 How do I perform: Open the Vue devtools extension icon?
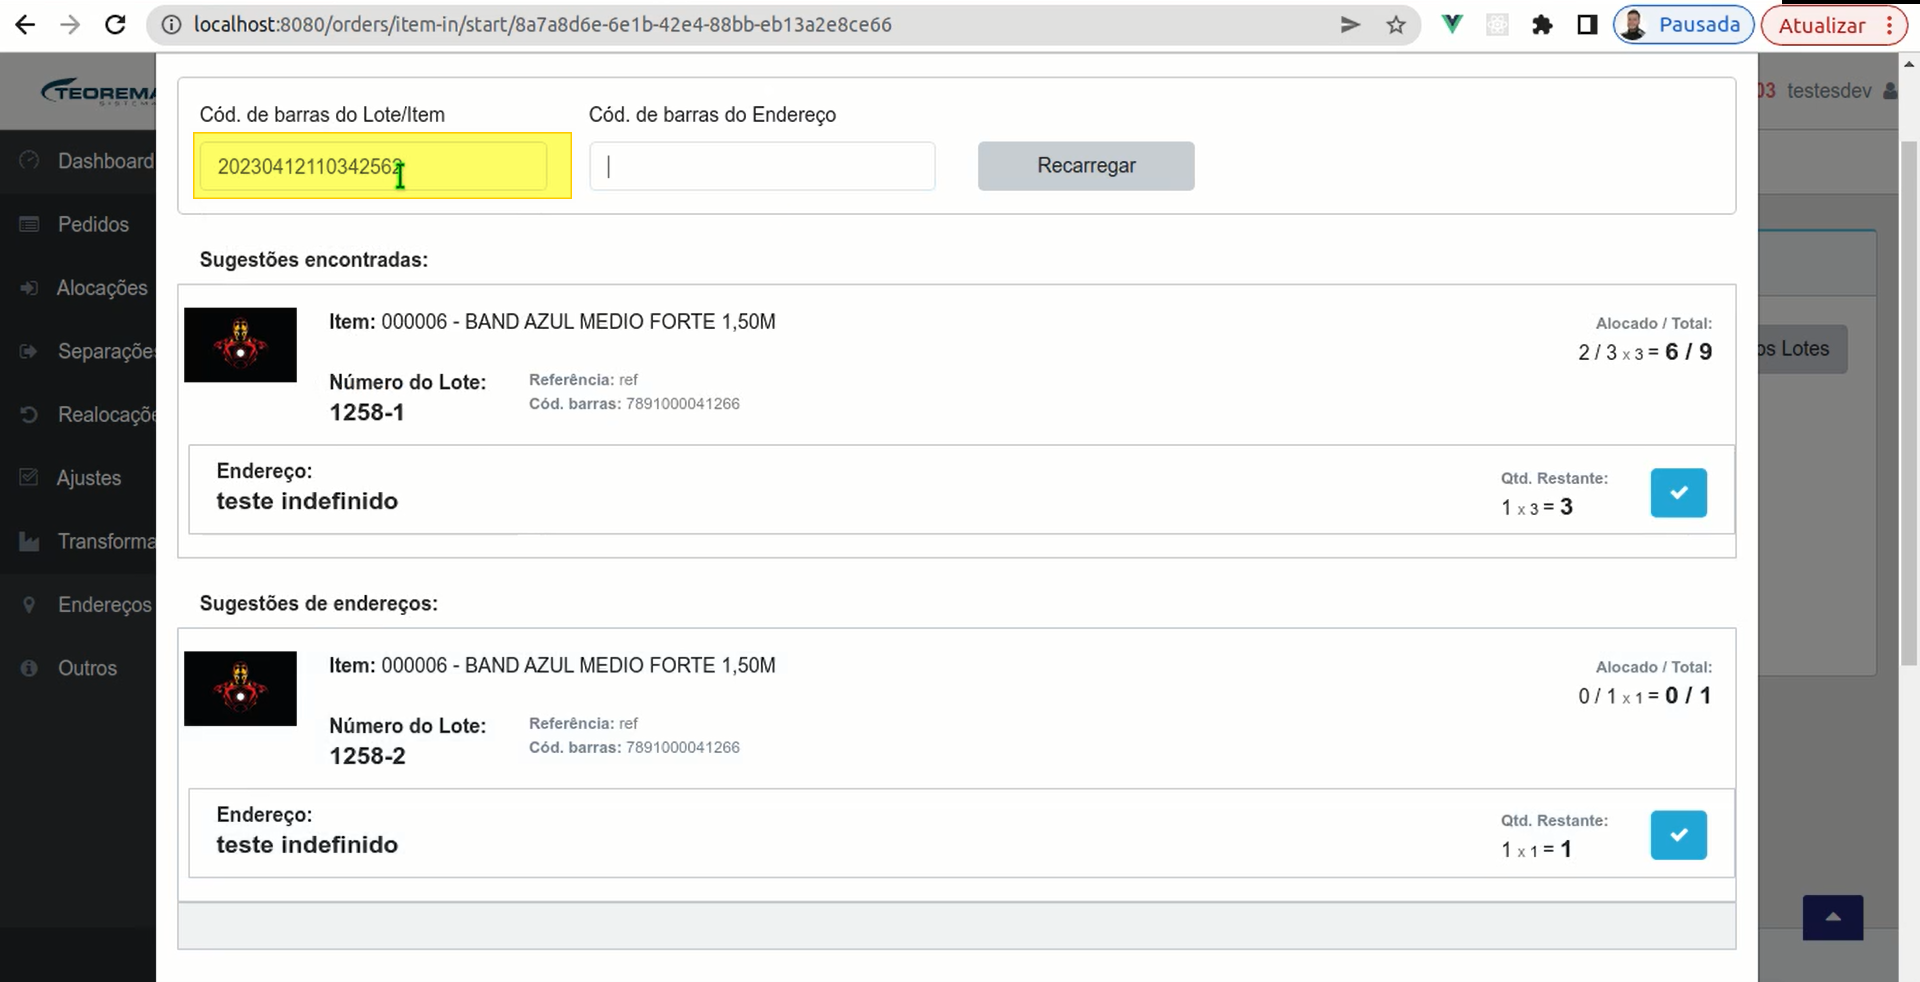1452,25
